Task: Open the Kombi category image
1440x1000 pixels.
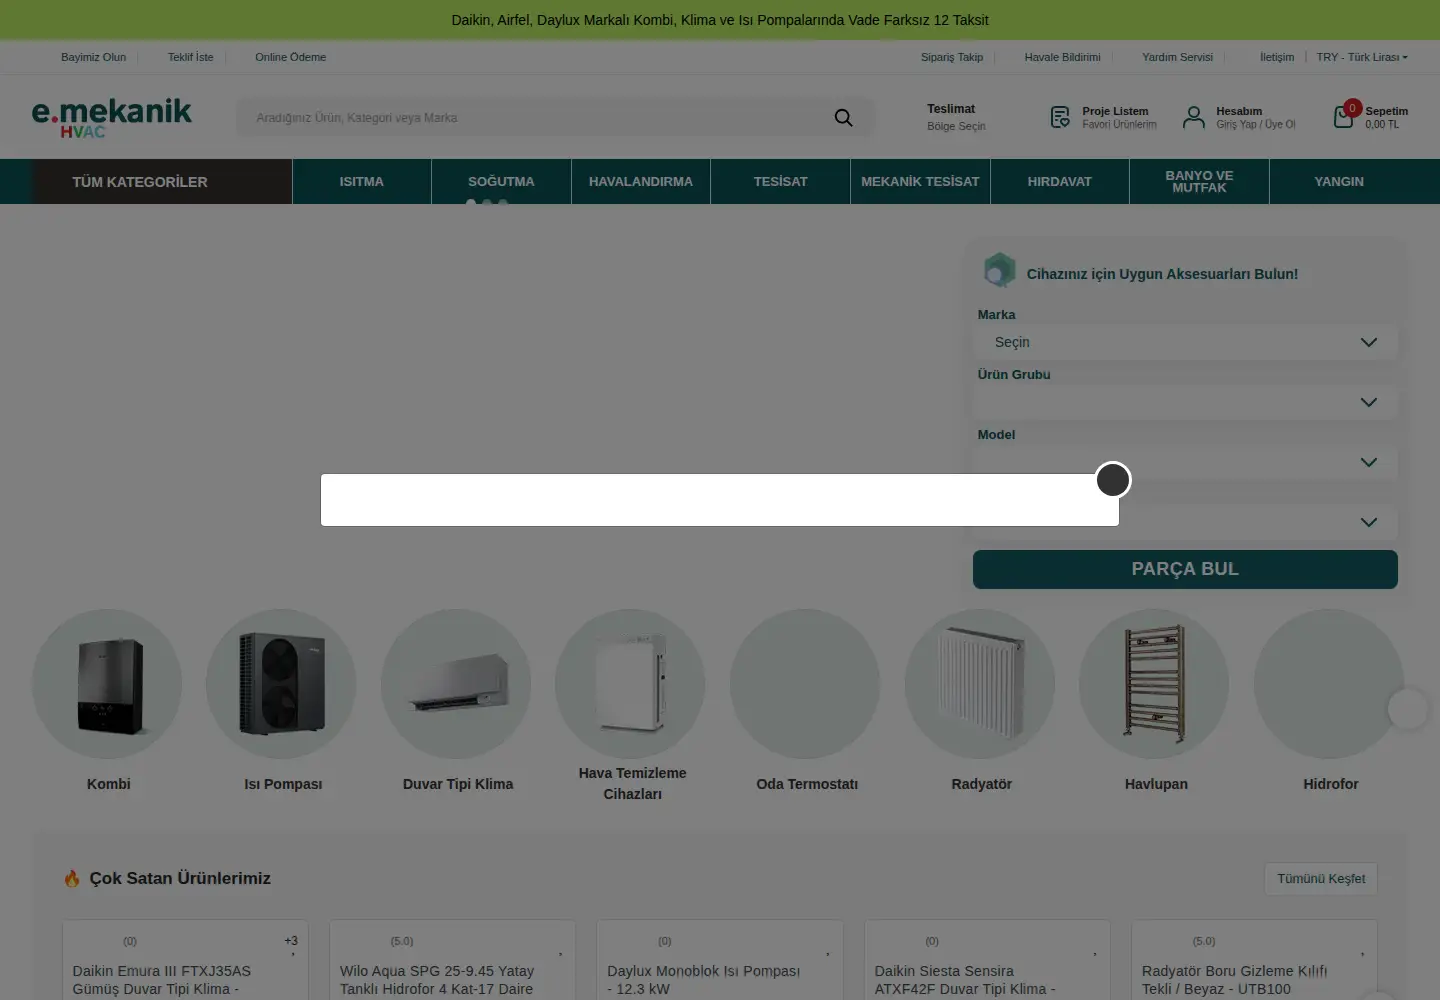Action: pos(108,684)
